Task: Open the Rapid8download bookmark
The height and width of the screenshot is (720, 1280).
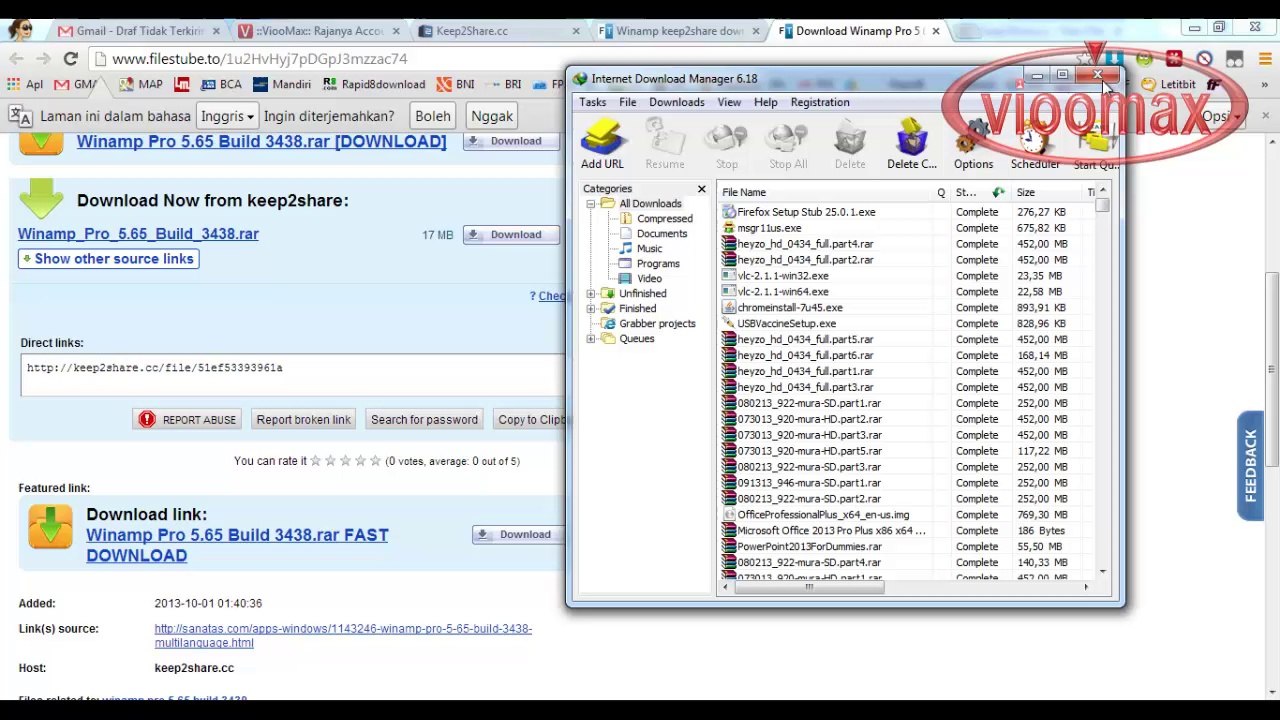Action: click(374, 85)
